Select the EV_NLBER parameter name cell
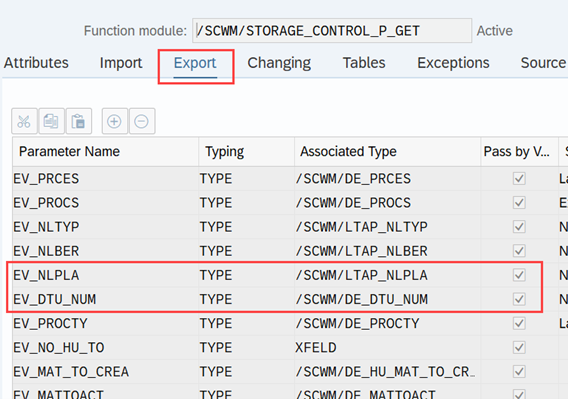 (x=105, y=251)
